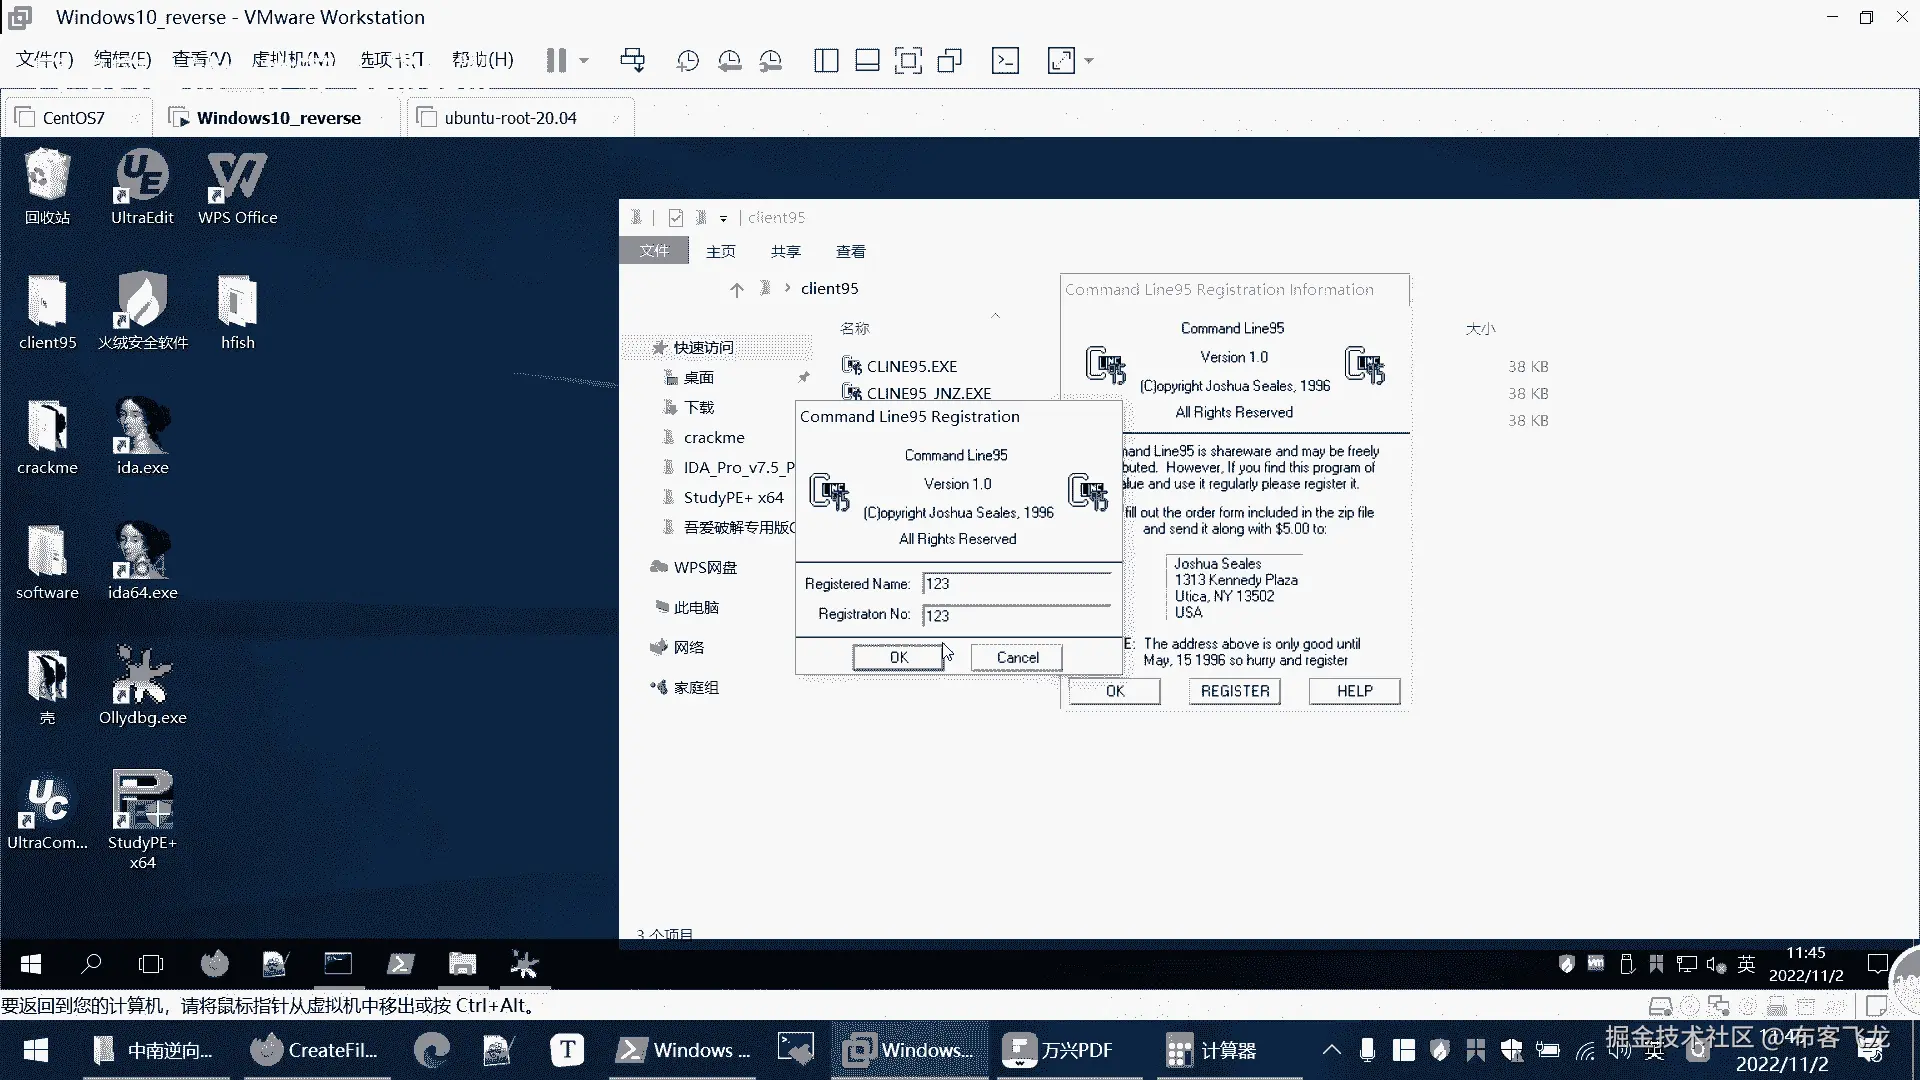1920x1080 pixels.
Task: Select 此电脑 in the navigation tree
Action: coord(696,607)
